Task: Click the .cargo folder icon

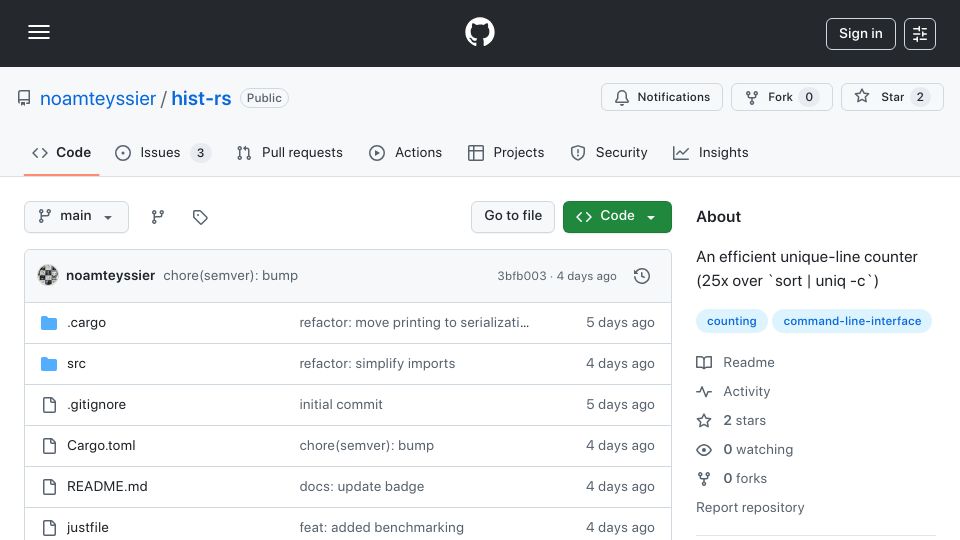Action: click(49, 323)
